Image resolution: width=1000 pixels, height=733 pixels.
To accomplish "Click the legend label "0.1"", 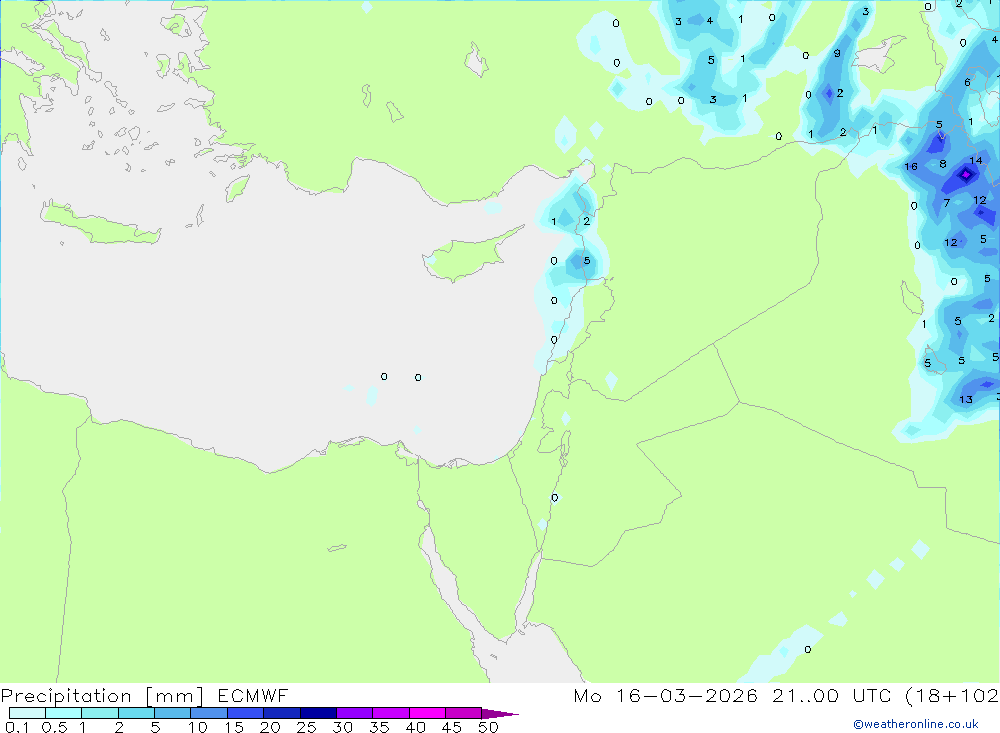I will [x=17, y=727].
